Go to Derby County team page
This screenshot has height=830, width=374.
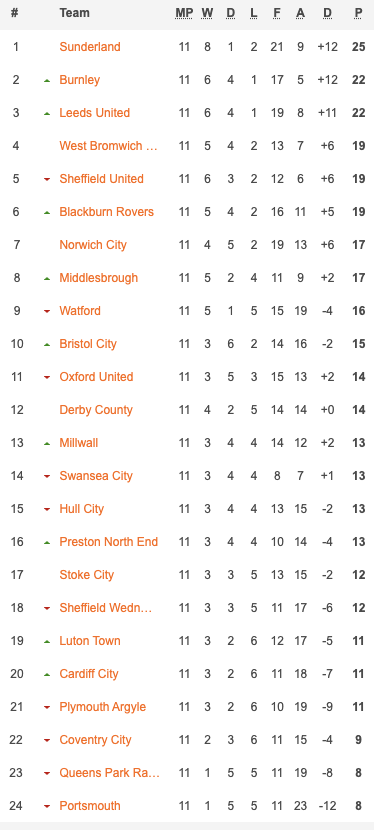[96, 410]
